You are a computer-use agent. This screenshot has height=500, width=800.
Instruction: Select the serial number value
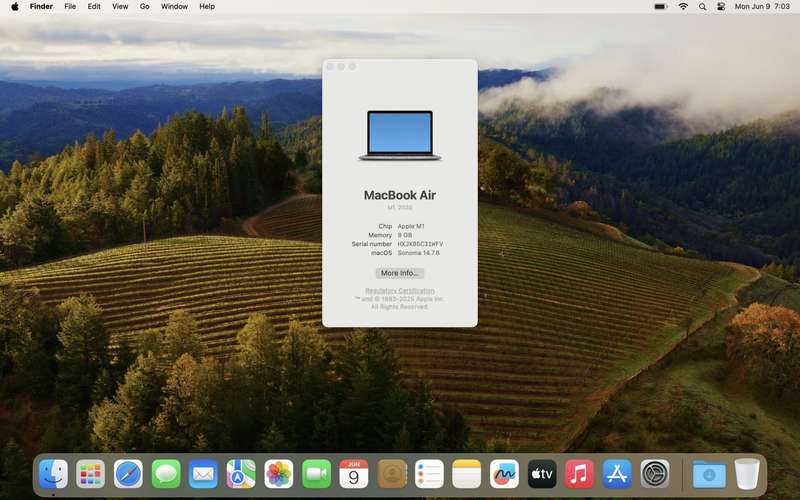pyautogui.click(x=420, y=244)
